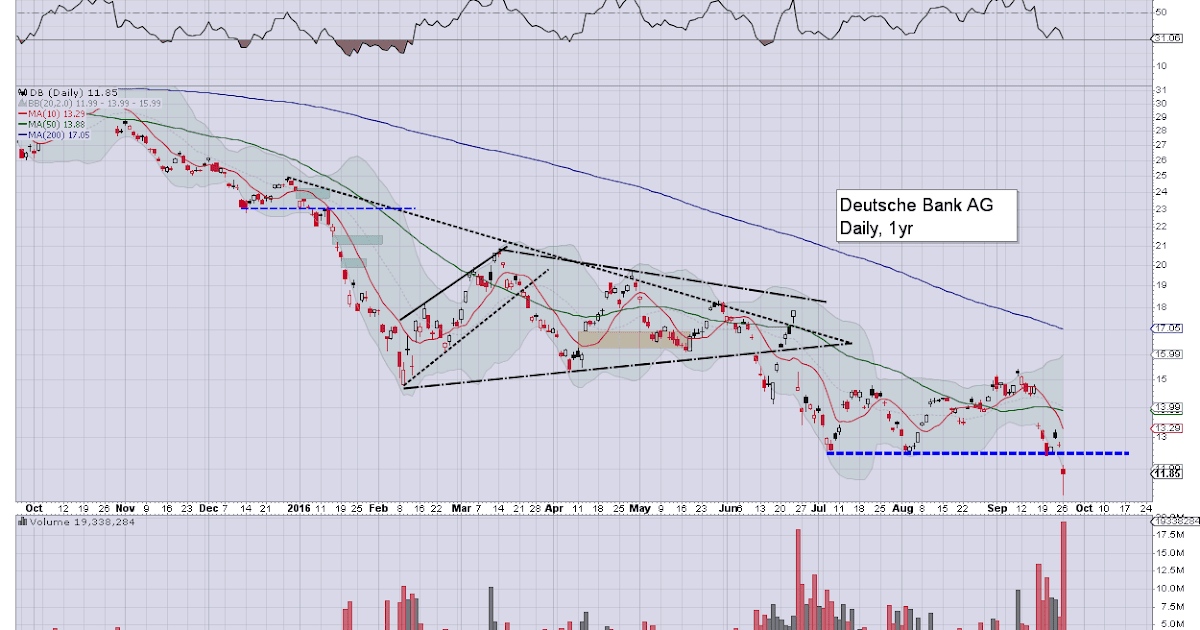Click the Apr label on date axis
1200x630 pixels.
coord(556,507)
